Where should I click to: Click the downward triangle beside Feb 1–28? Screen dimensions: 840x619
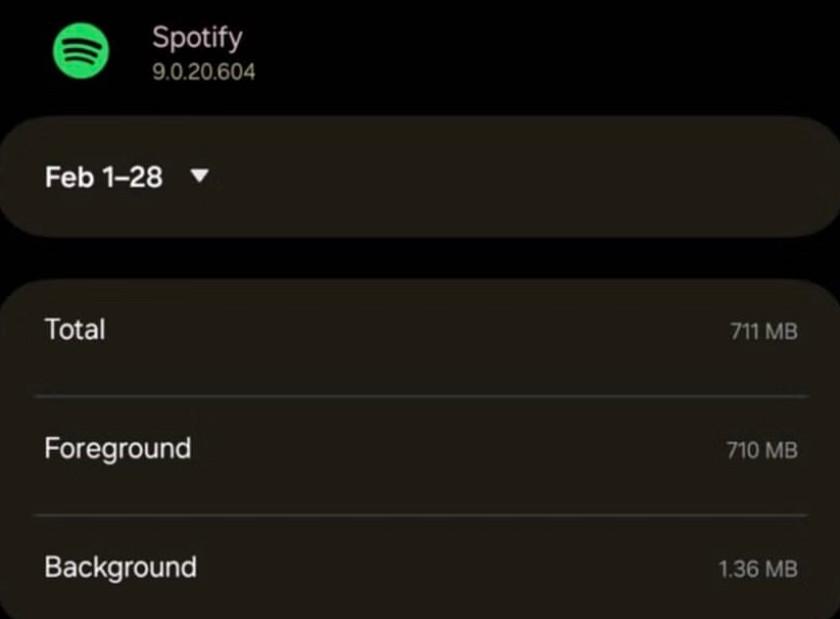[198, 176]
